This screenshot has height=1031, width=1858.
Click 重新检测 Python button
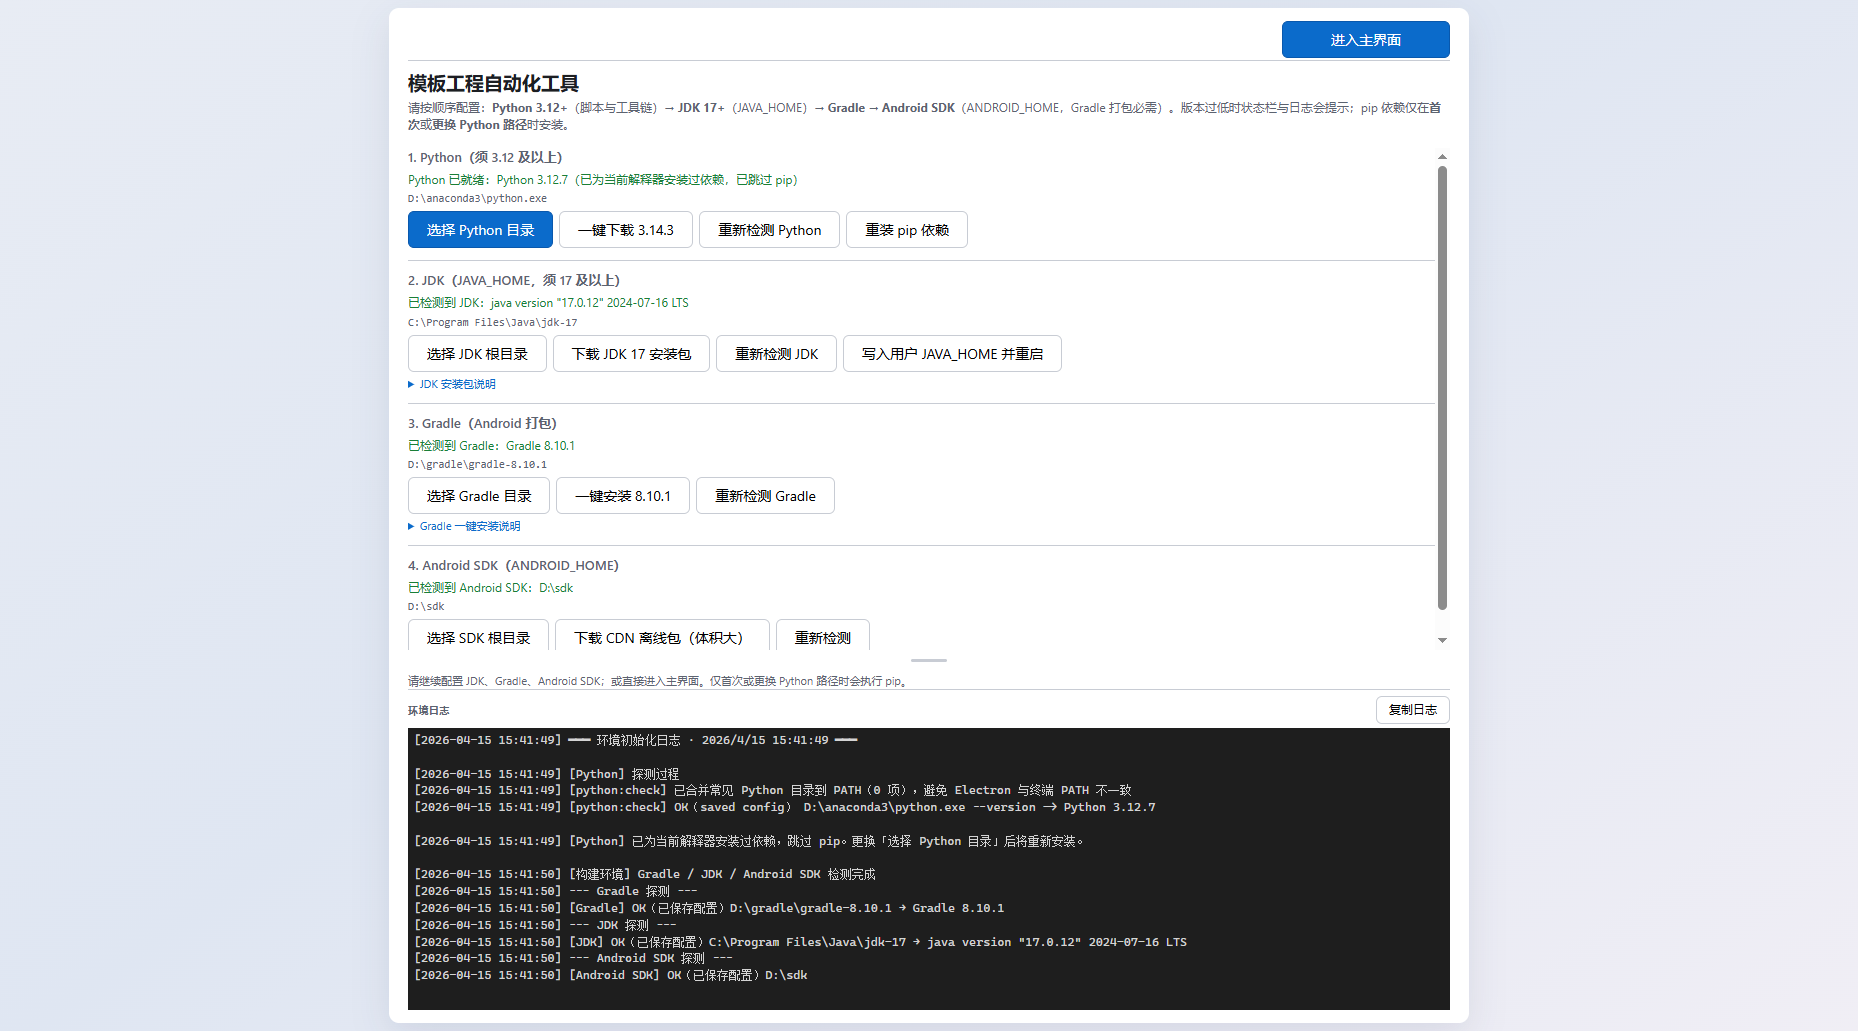click(769, 230)
